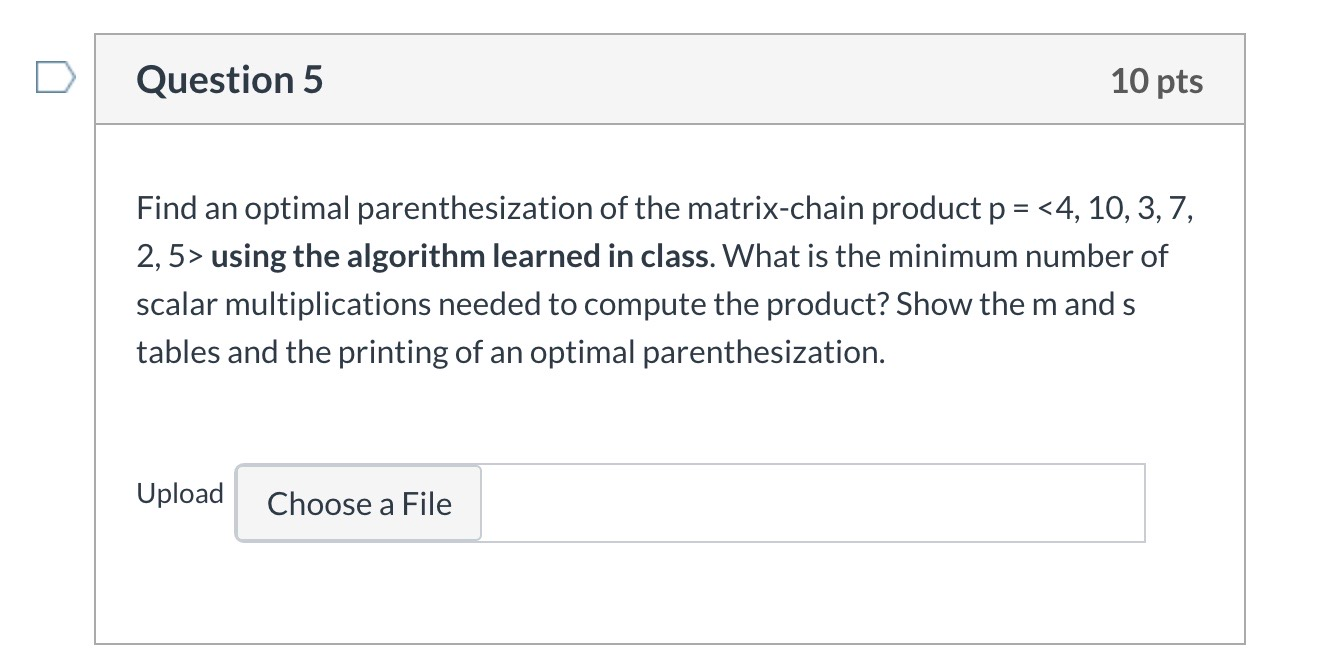
Task: Select the Question 5 title text
Action: (228, 80)
